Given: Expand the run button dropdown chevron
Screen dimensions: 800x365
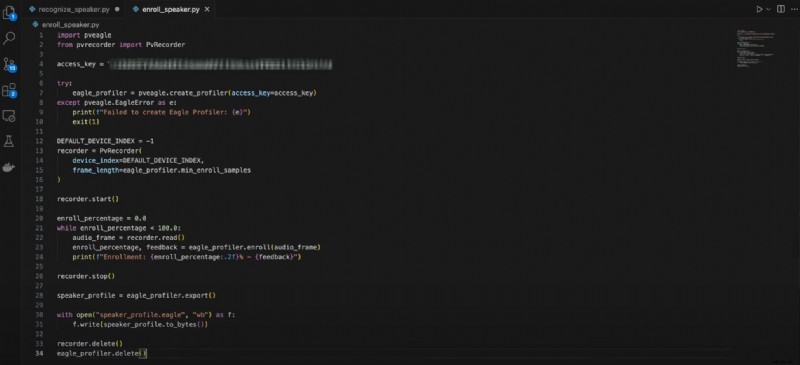Looking at the screenshot, I should [x=768, y=9].
